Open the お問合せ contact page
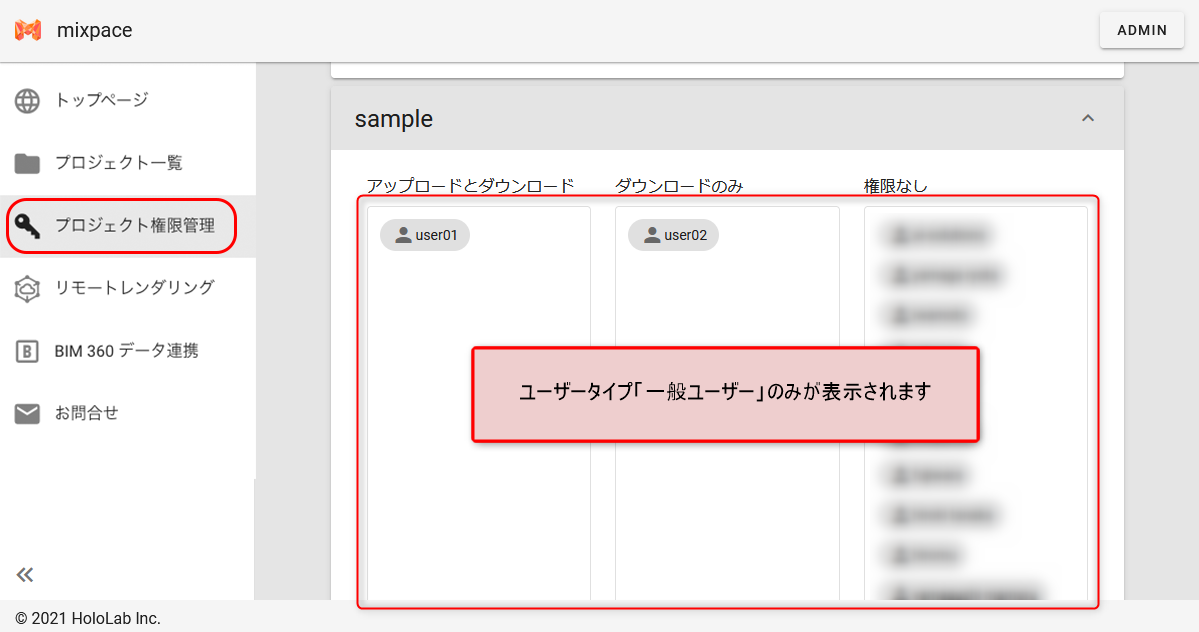1199x632 pixels. [86, 413]
